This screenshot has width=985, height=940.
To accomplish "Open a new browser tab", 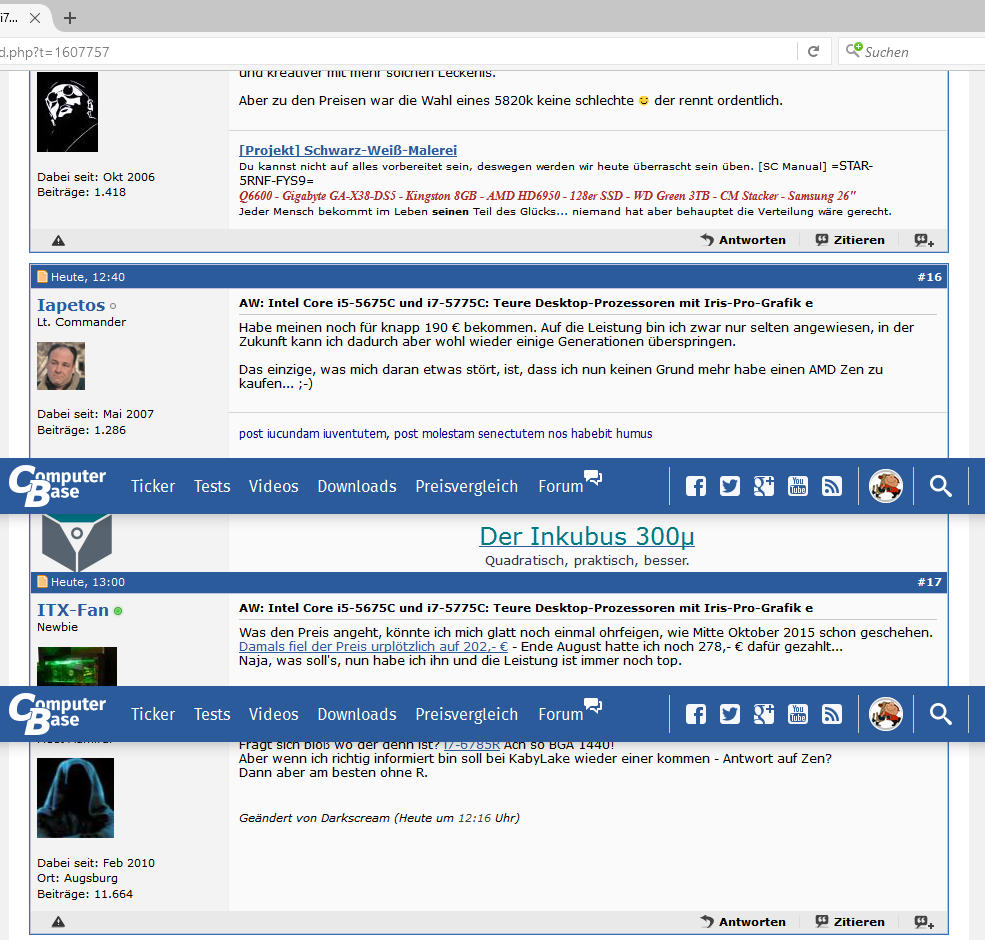I will click(x=70, y=18).
